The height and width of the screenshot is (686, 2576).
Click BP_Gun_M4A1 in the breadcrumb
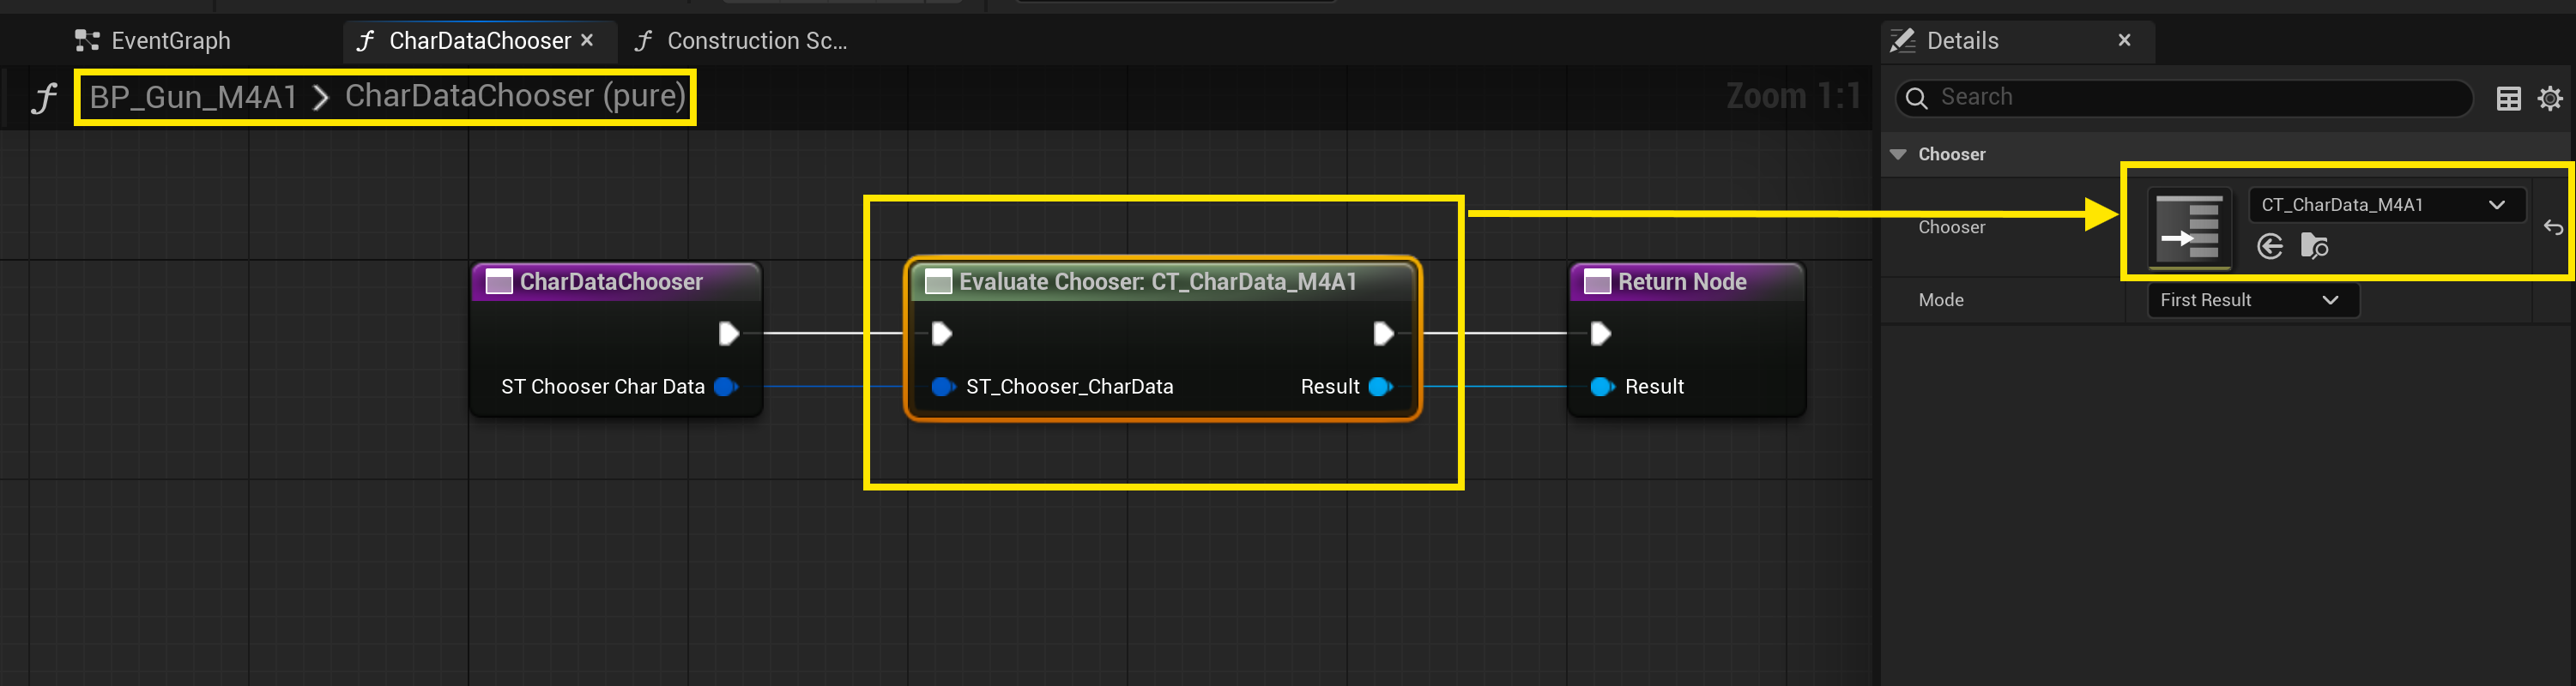tap(194, 97)
